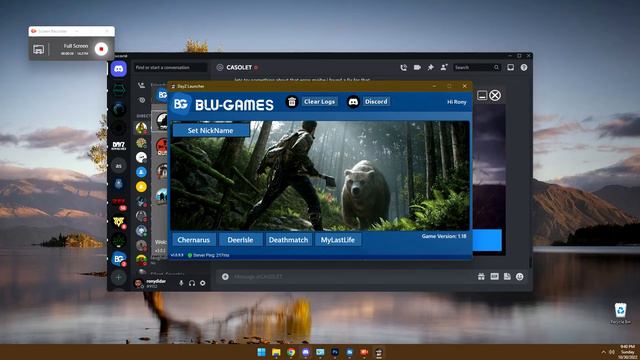Open the DayZ server icon in Discord sidebar

tap(119, 146)
